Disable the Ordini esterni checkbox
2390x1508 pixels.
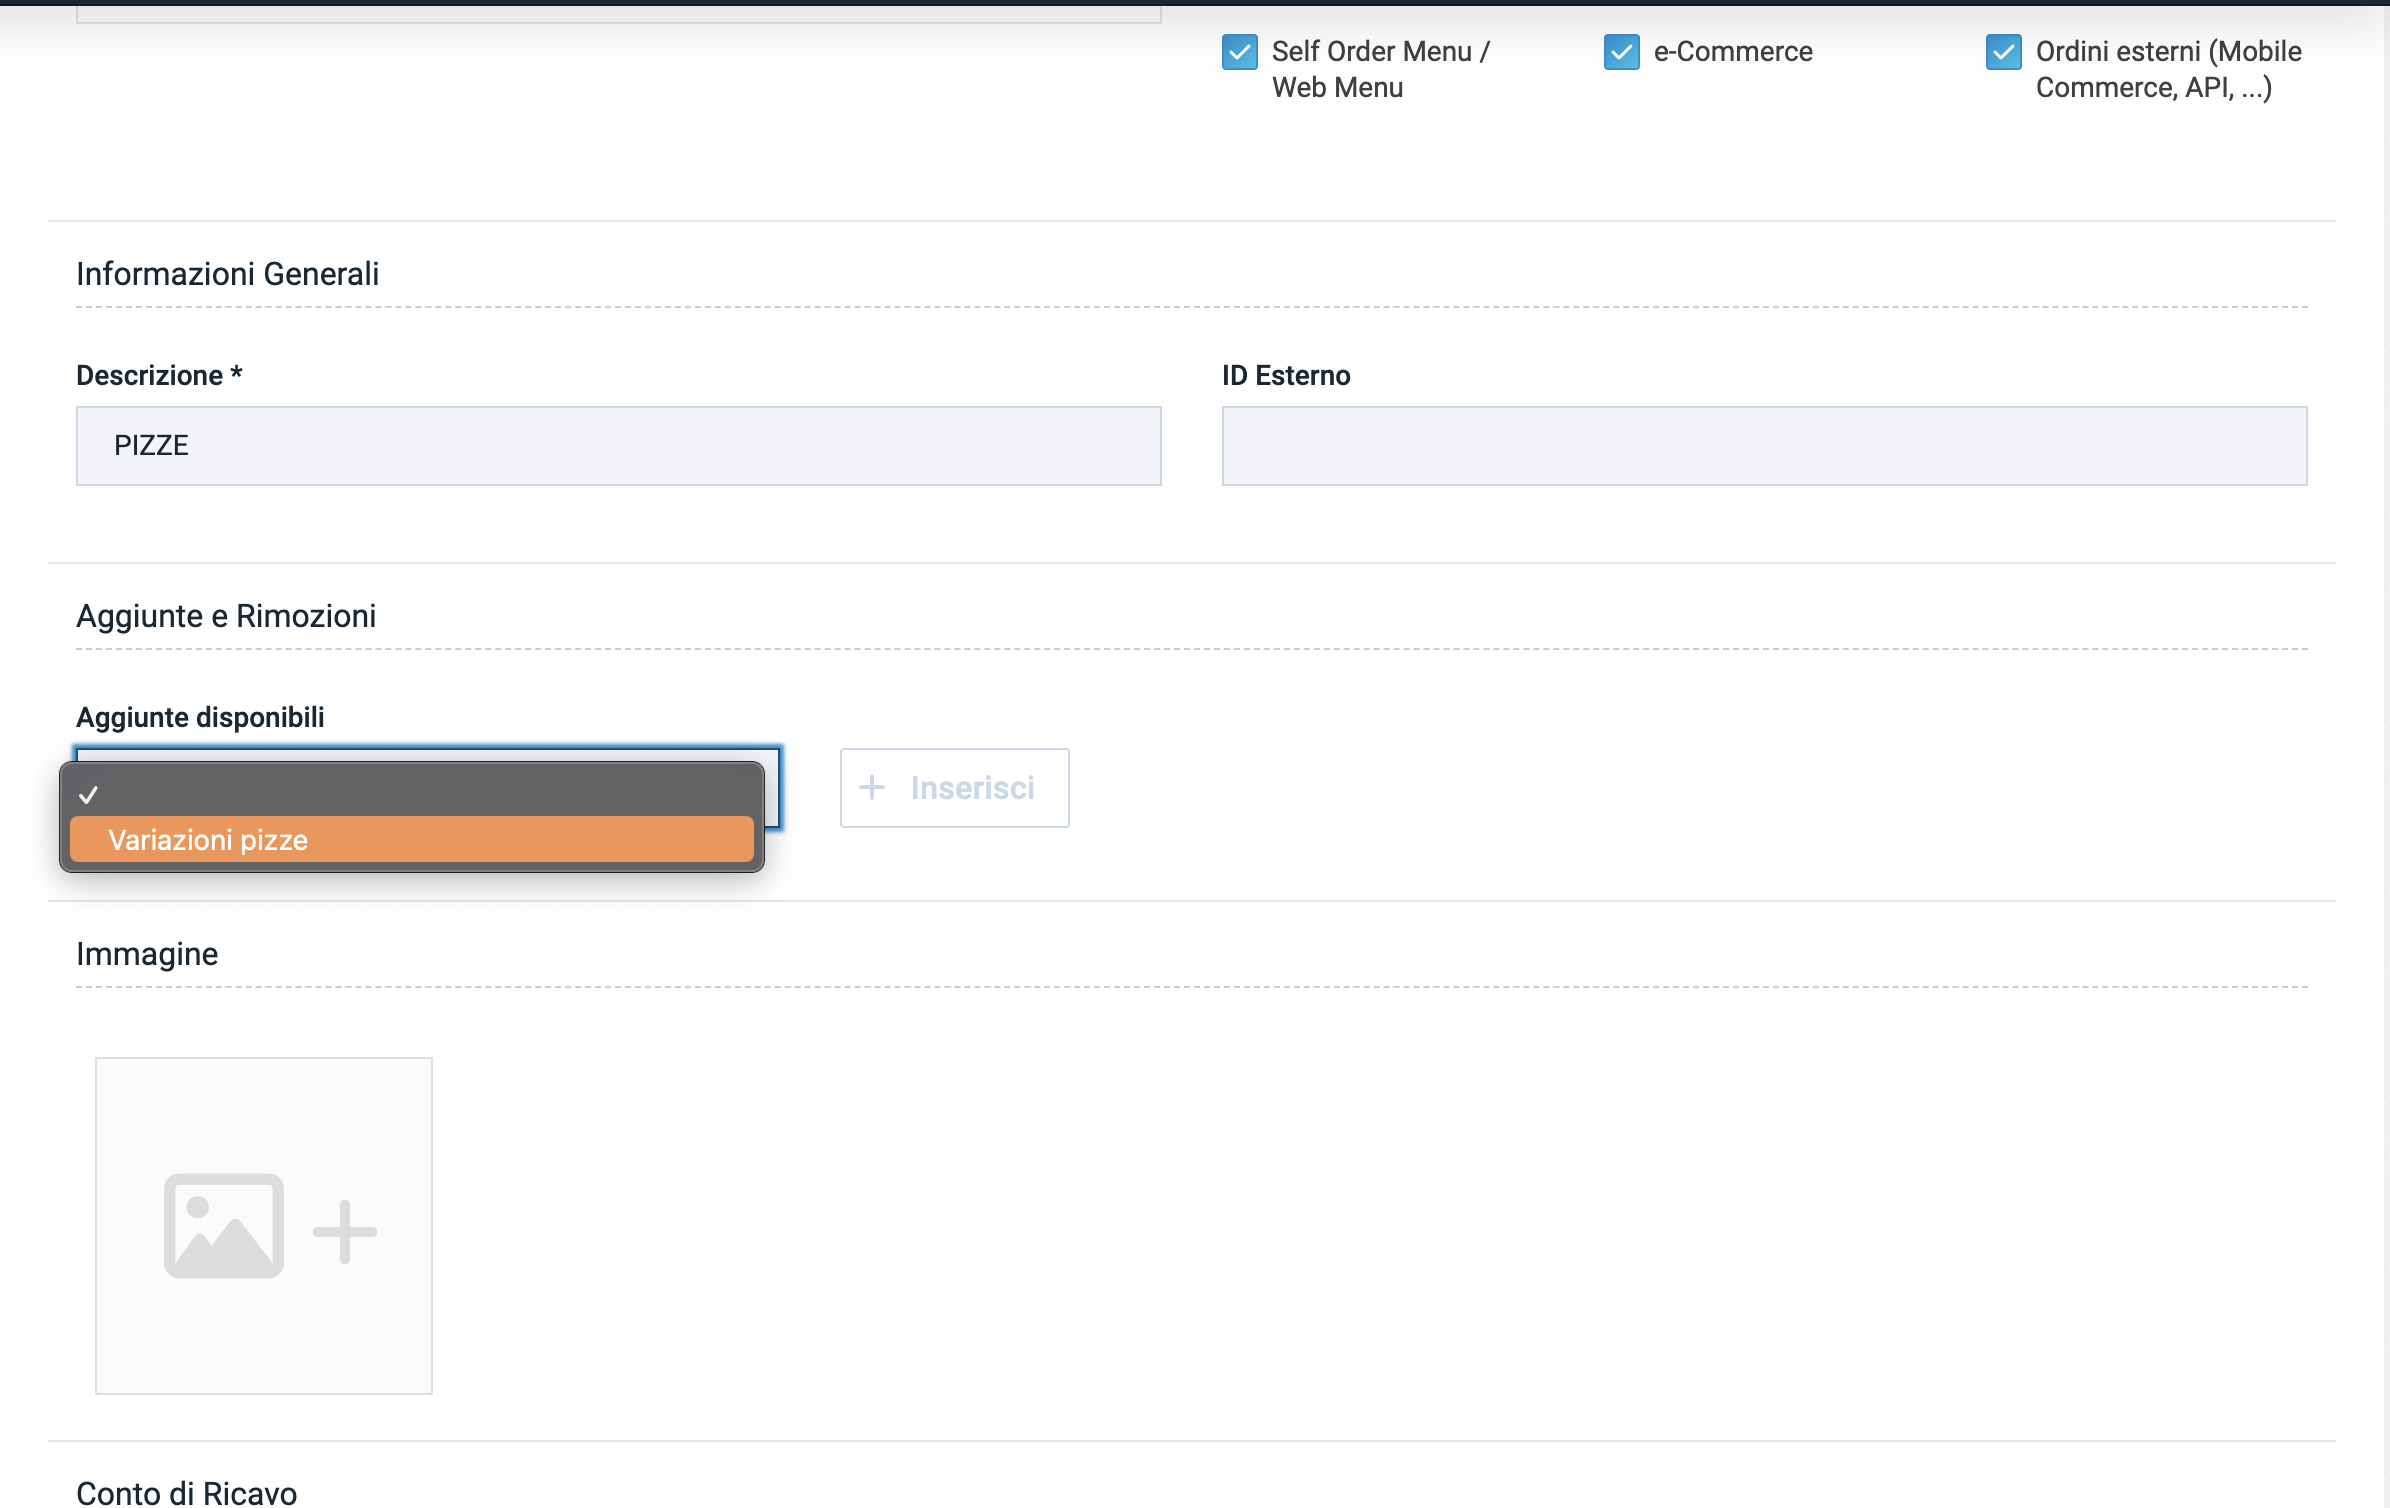[2003, 52]
